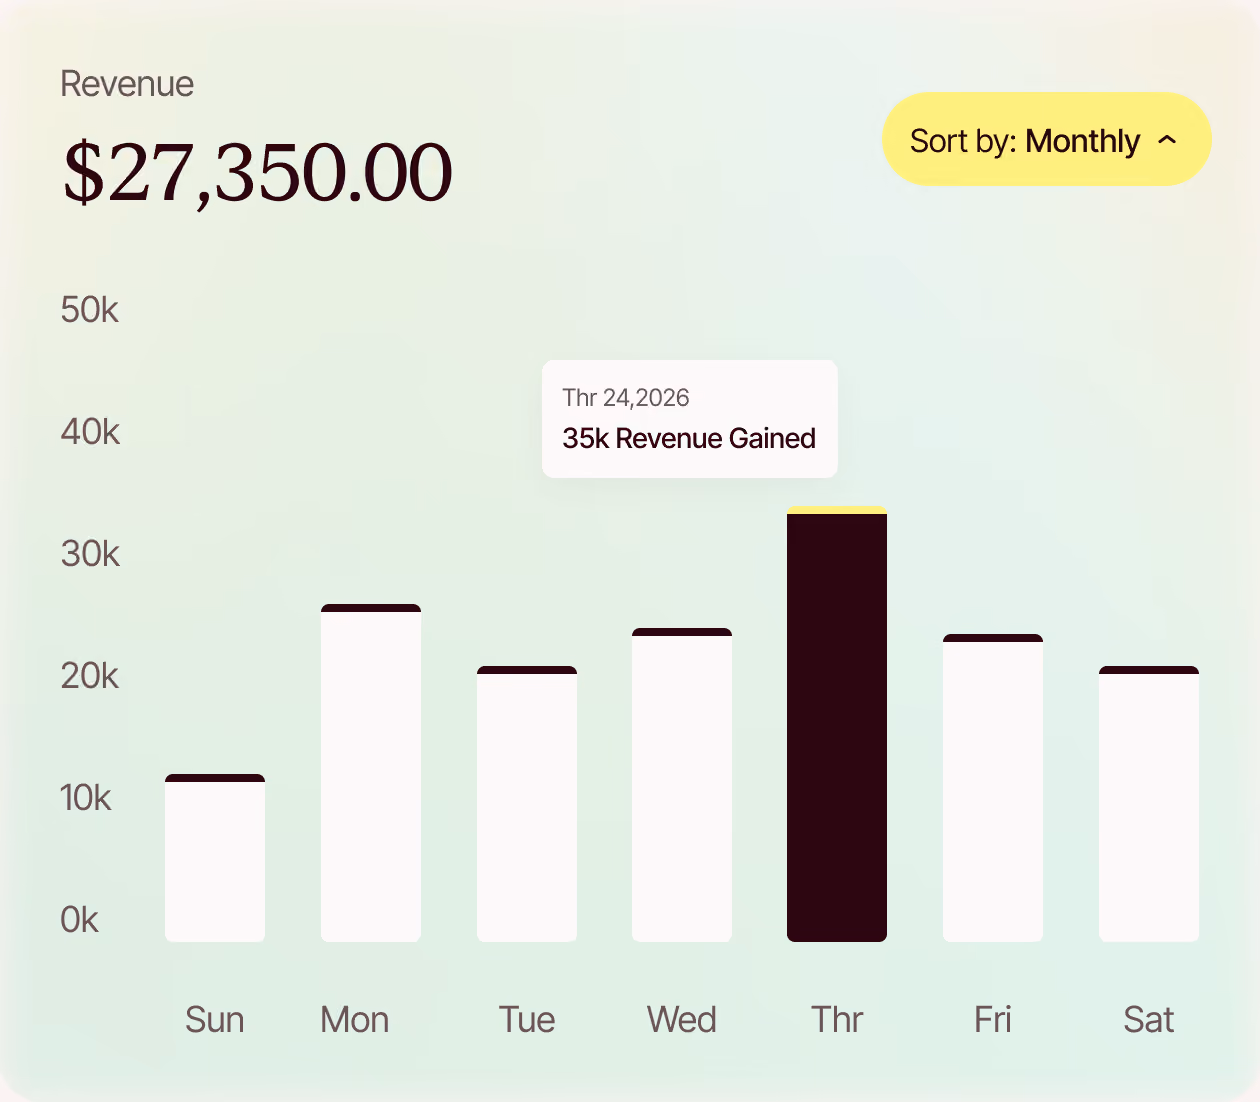1260x1102 pixels.
Task: Select the Sunday revenue bar
Action: 215,857
